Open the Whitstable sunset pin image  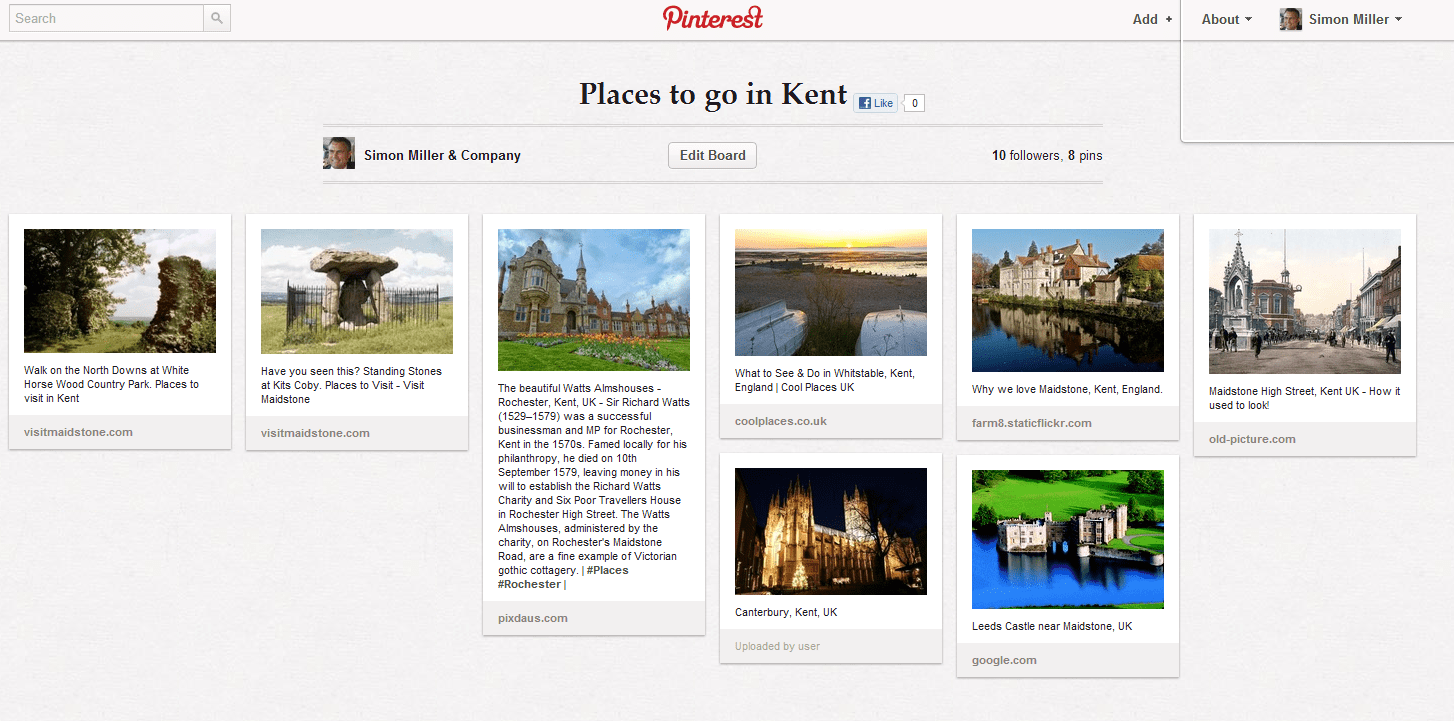point(831,292)
